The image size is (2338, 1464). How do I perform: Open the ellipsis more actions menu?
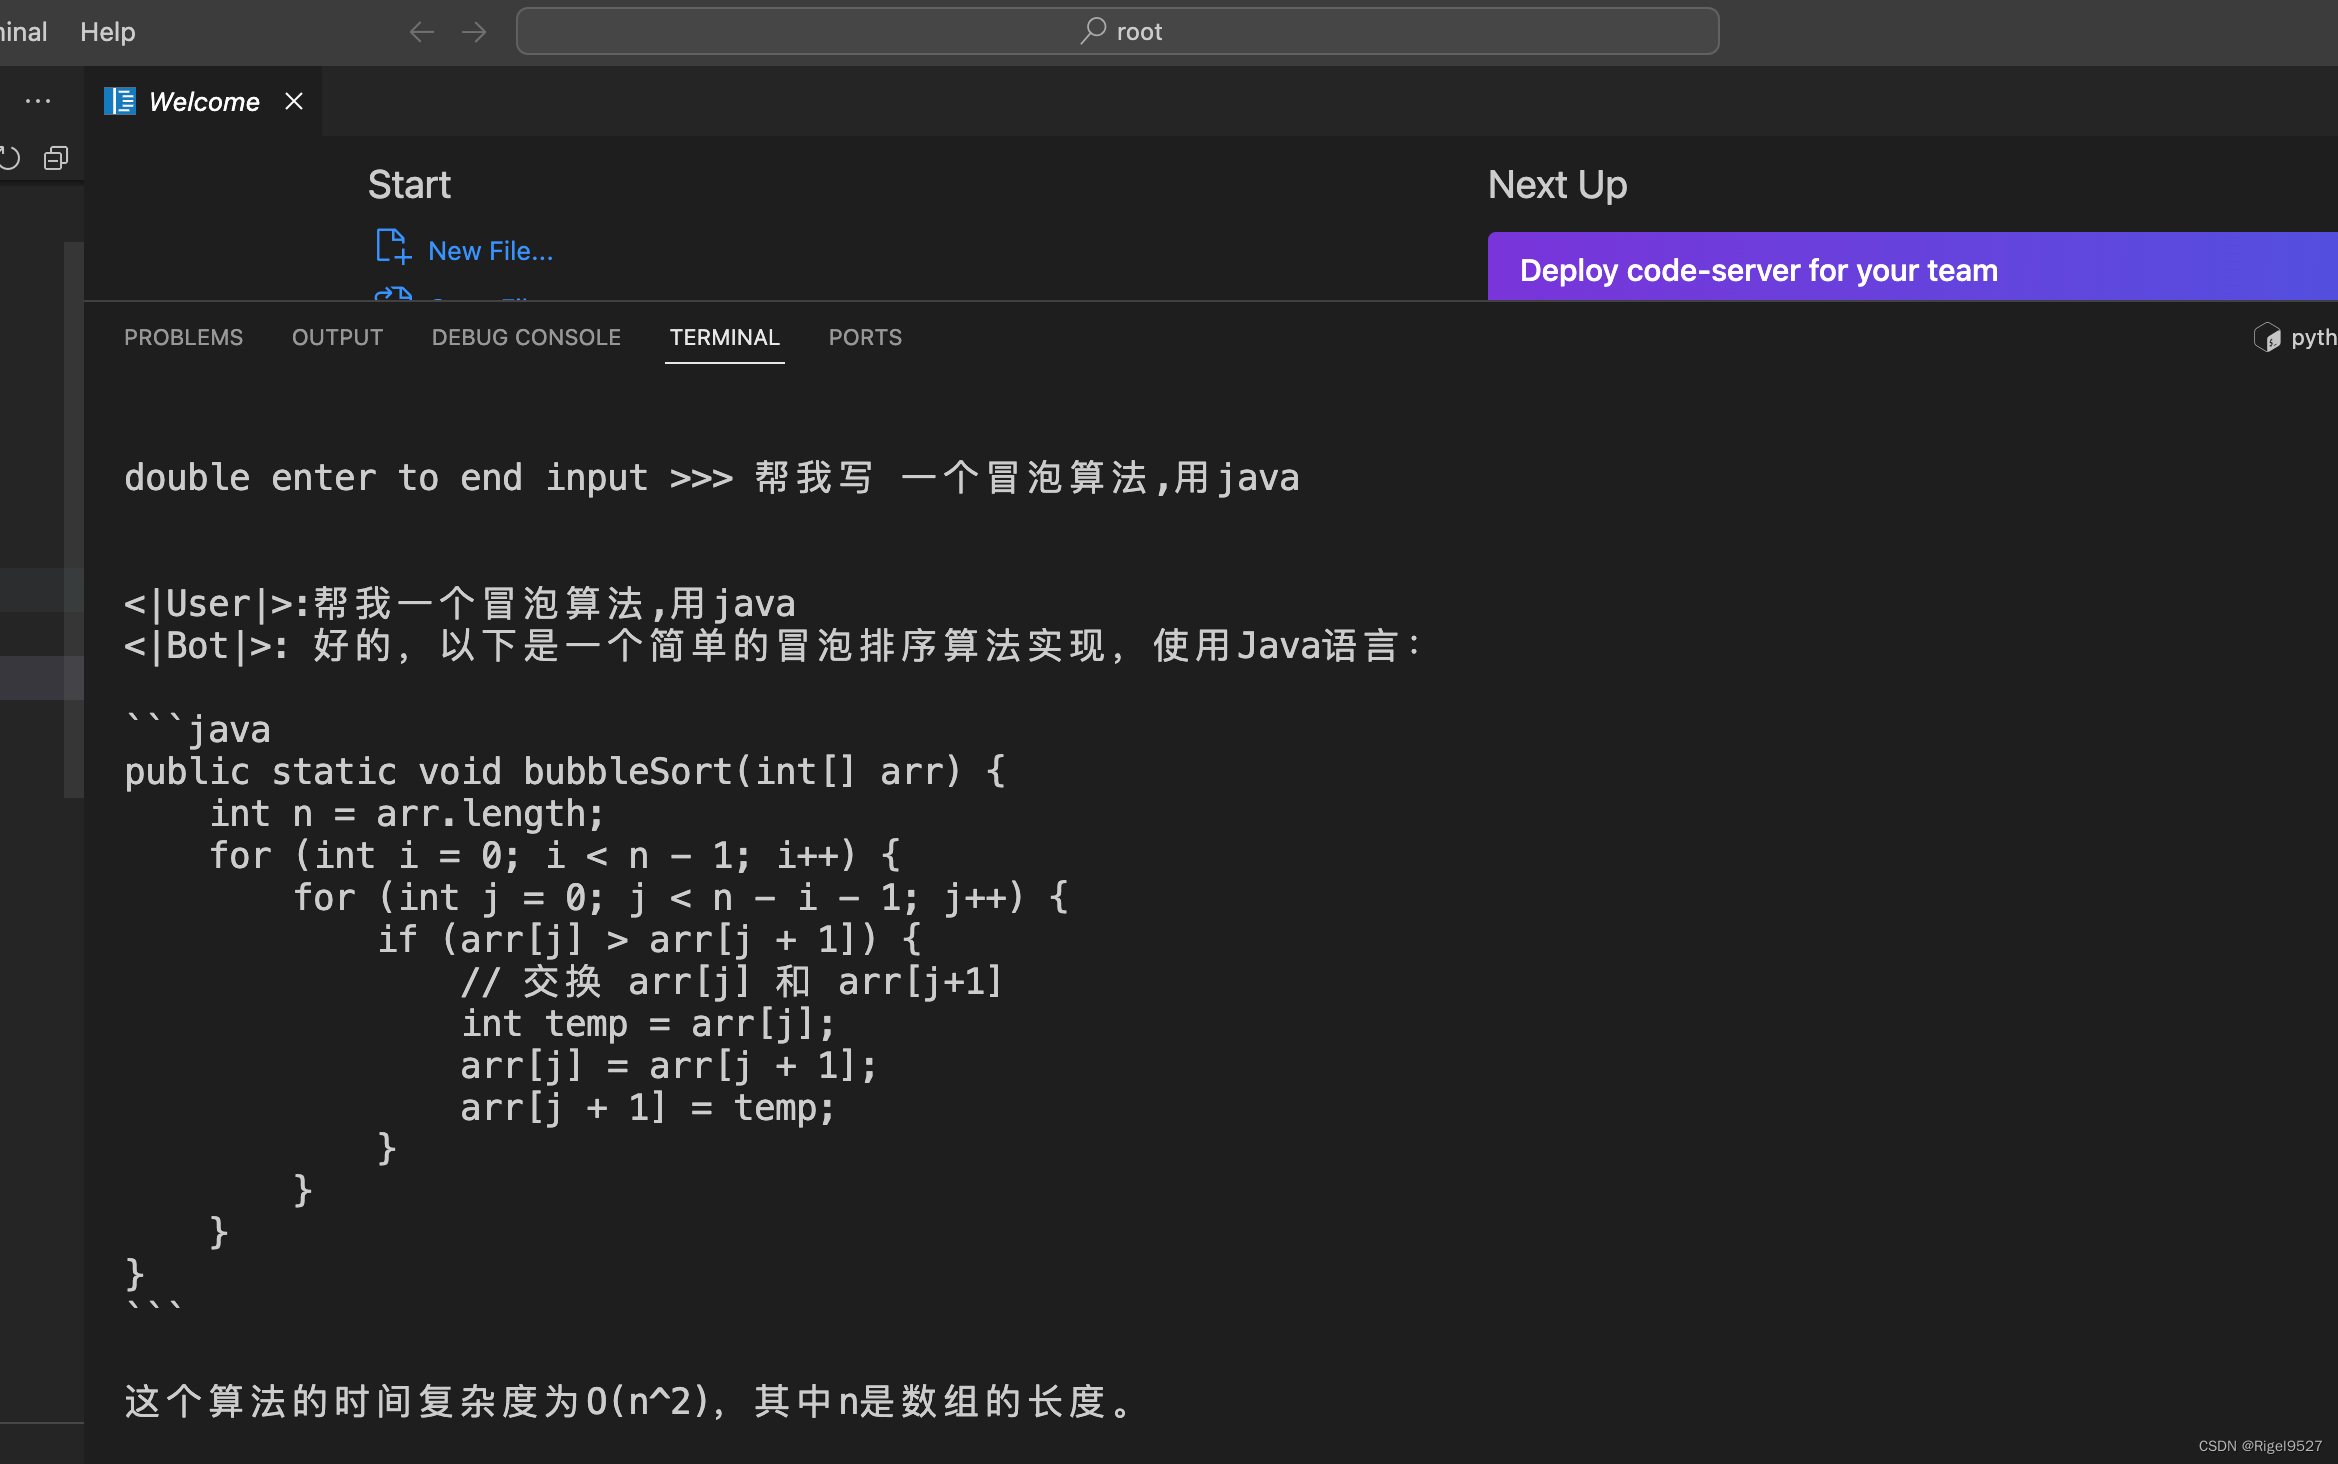click(x=38, y=100)
